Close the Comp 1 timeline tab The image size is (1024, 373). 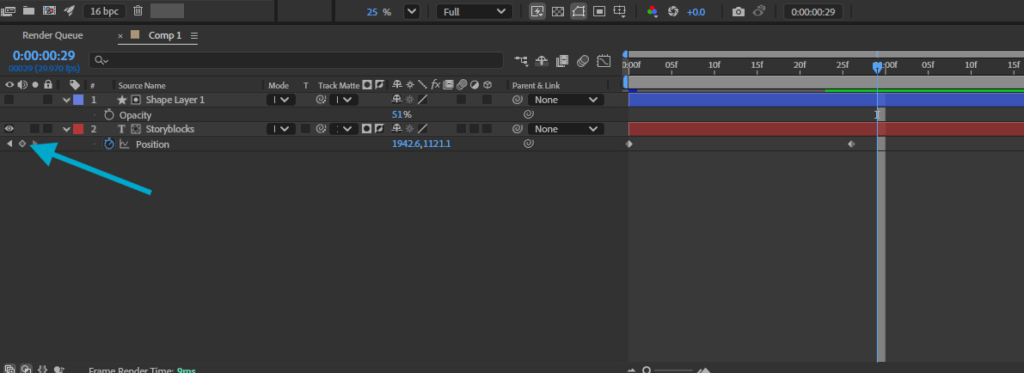pyautogui.click(x=120, y=36)
